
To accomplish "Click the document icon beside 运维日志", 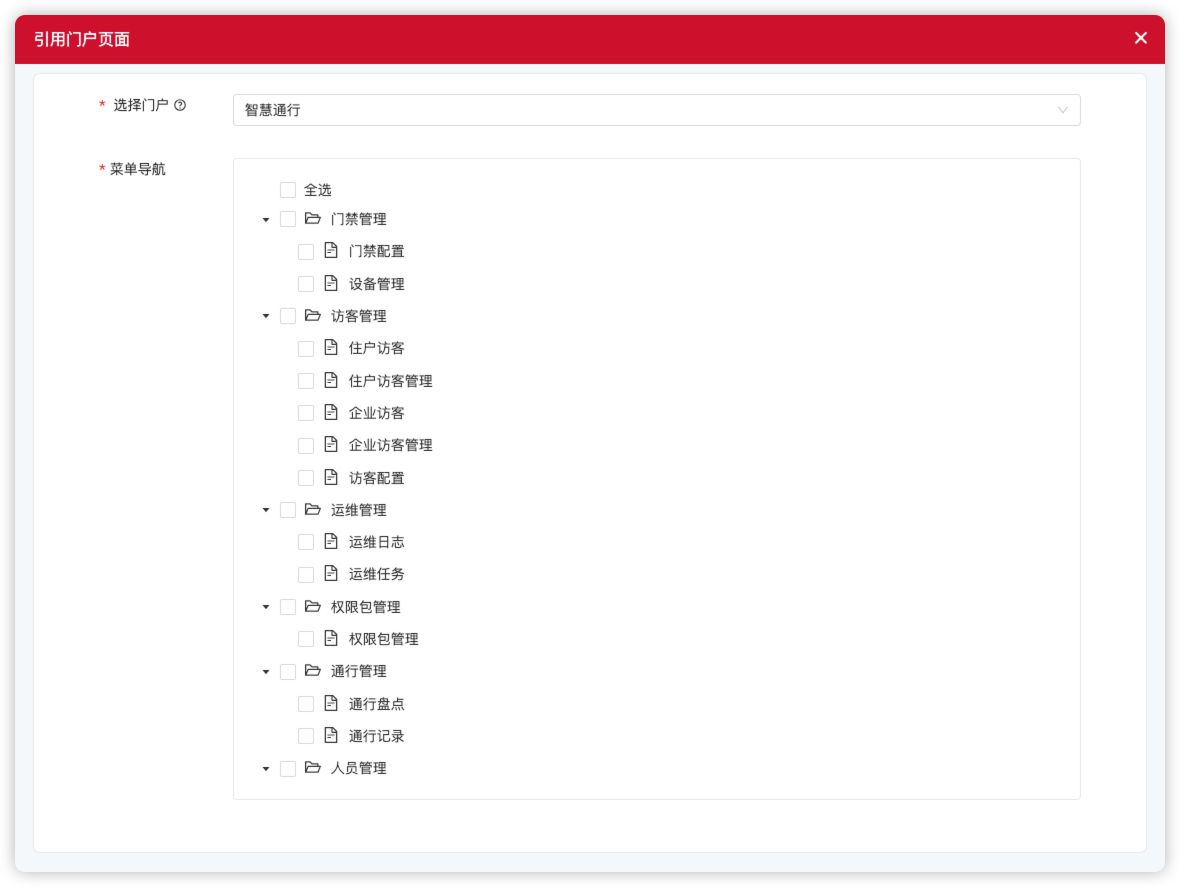I will (331, 542).
